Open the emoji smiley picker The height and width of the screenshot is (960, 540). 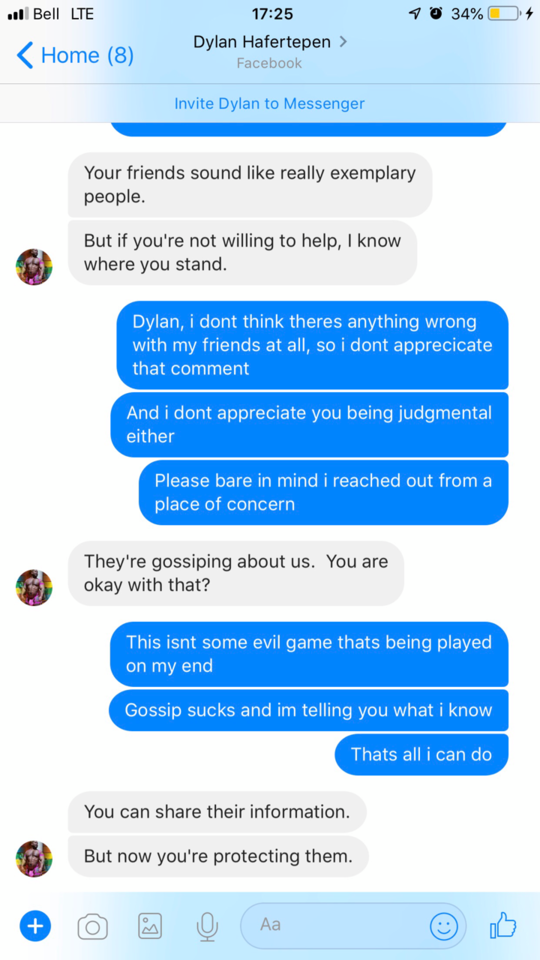pos(444,926)
